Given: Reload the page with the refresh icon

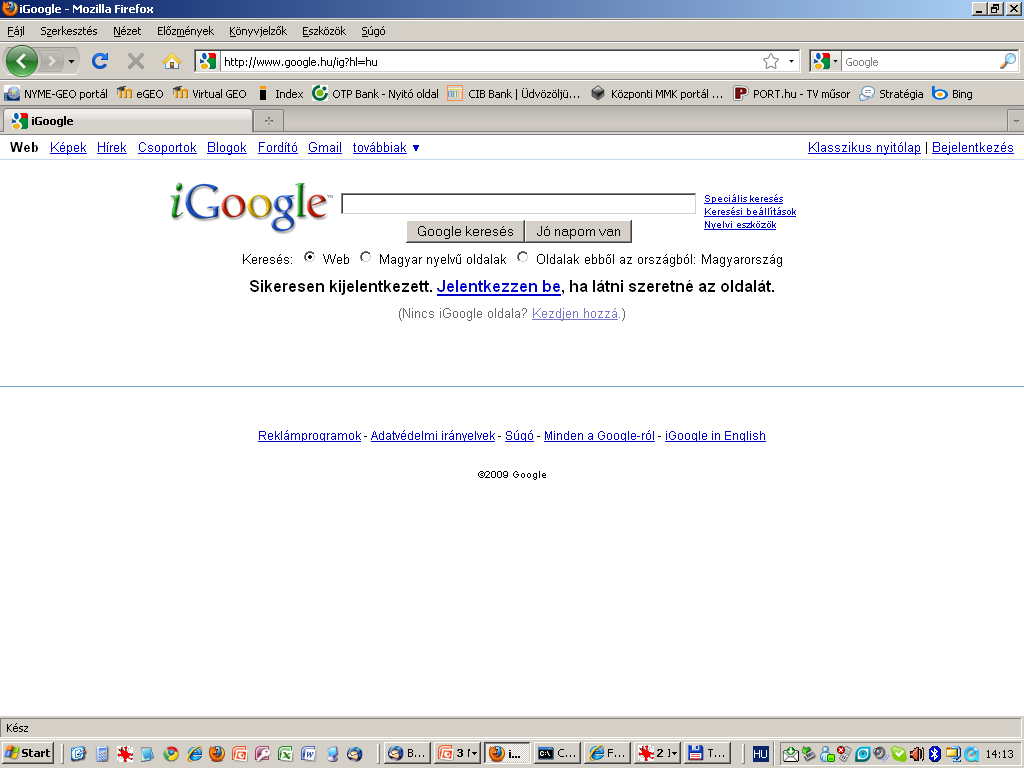Looking at the screenshot, I should tap(100, 61).
